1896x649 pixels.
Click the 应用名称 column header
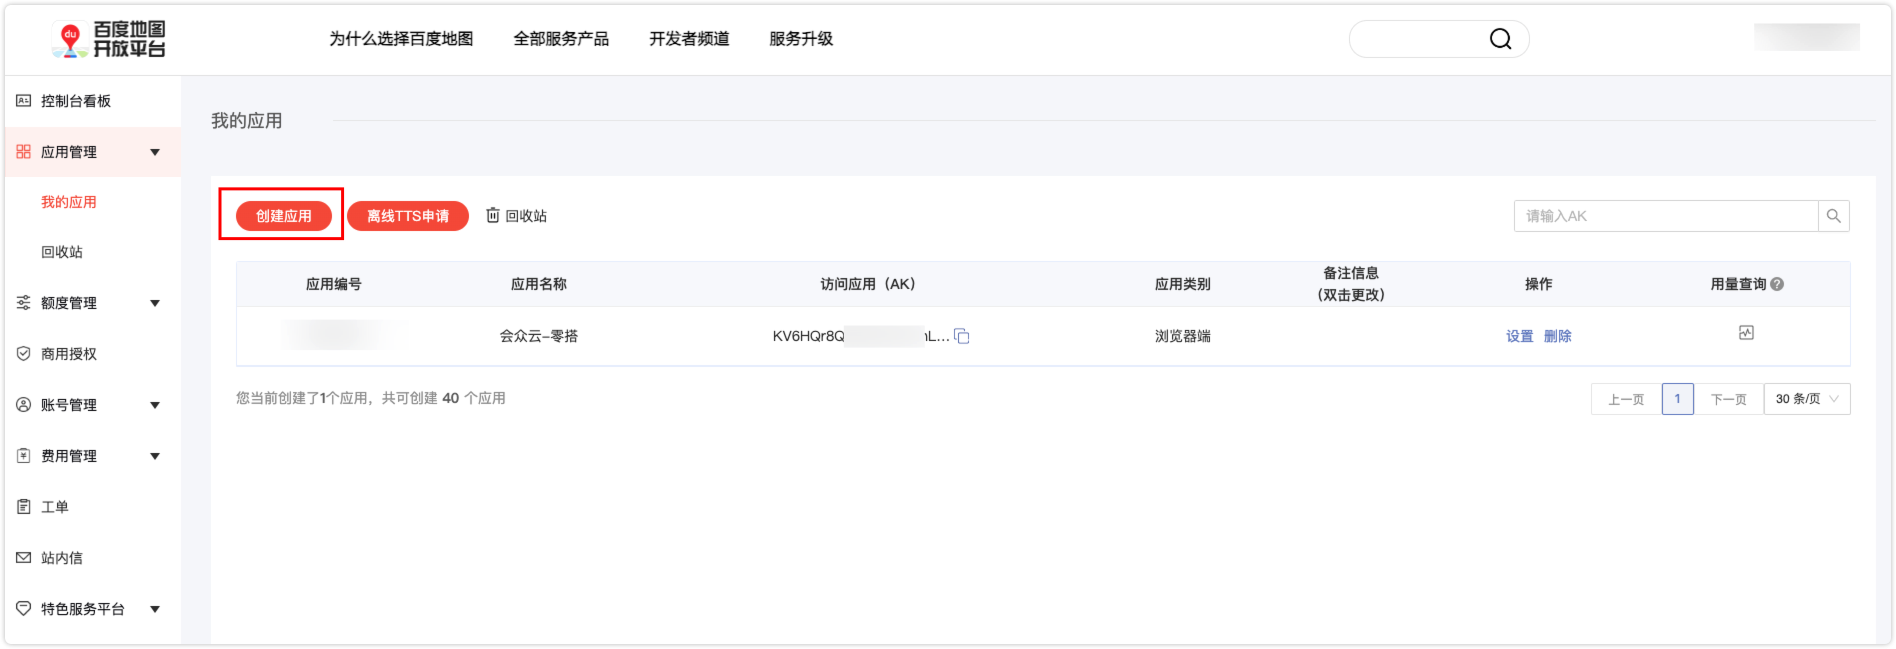[x=539, y=284]
